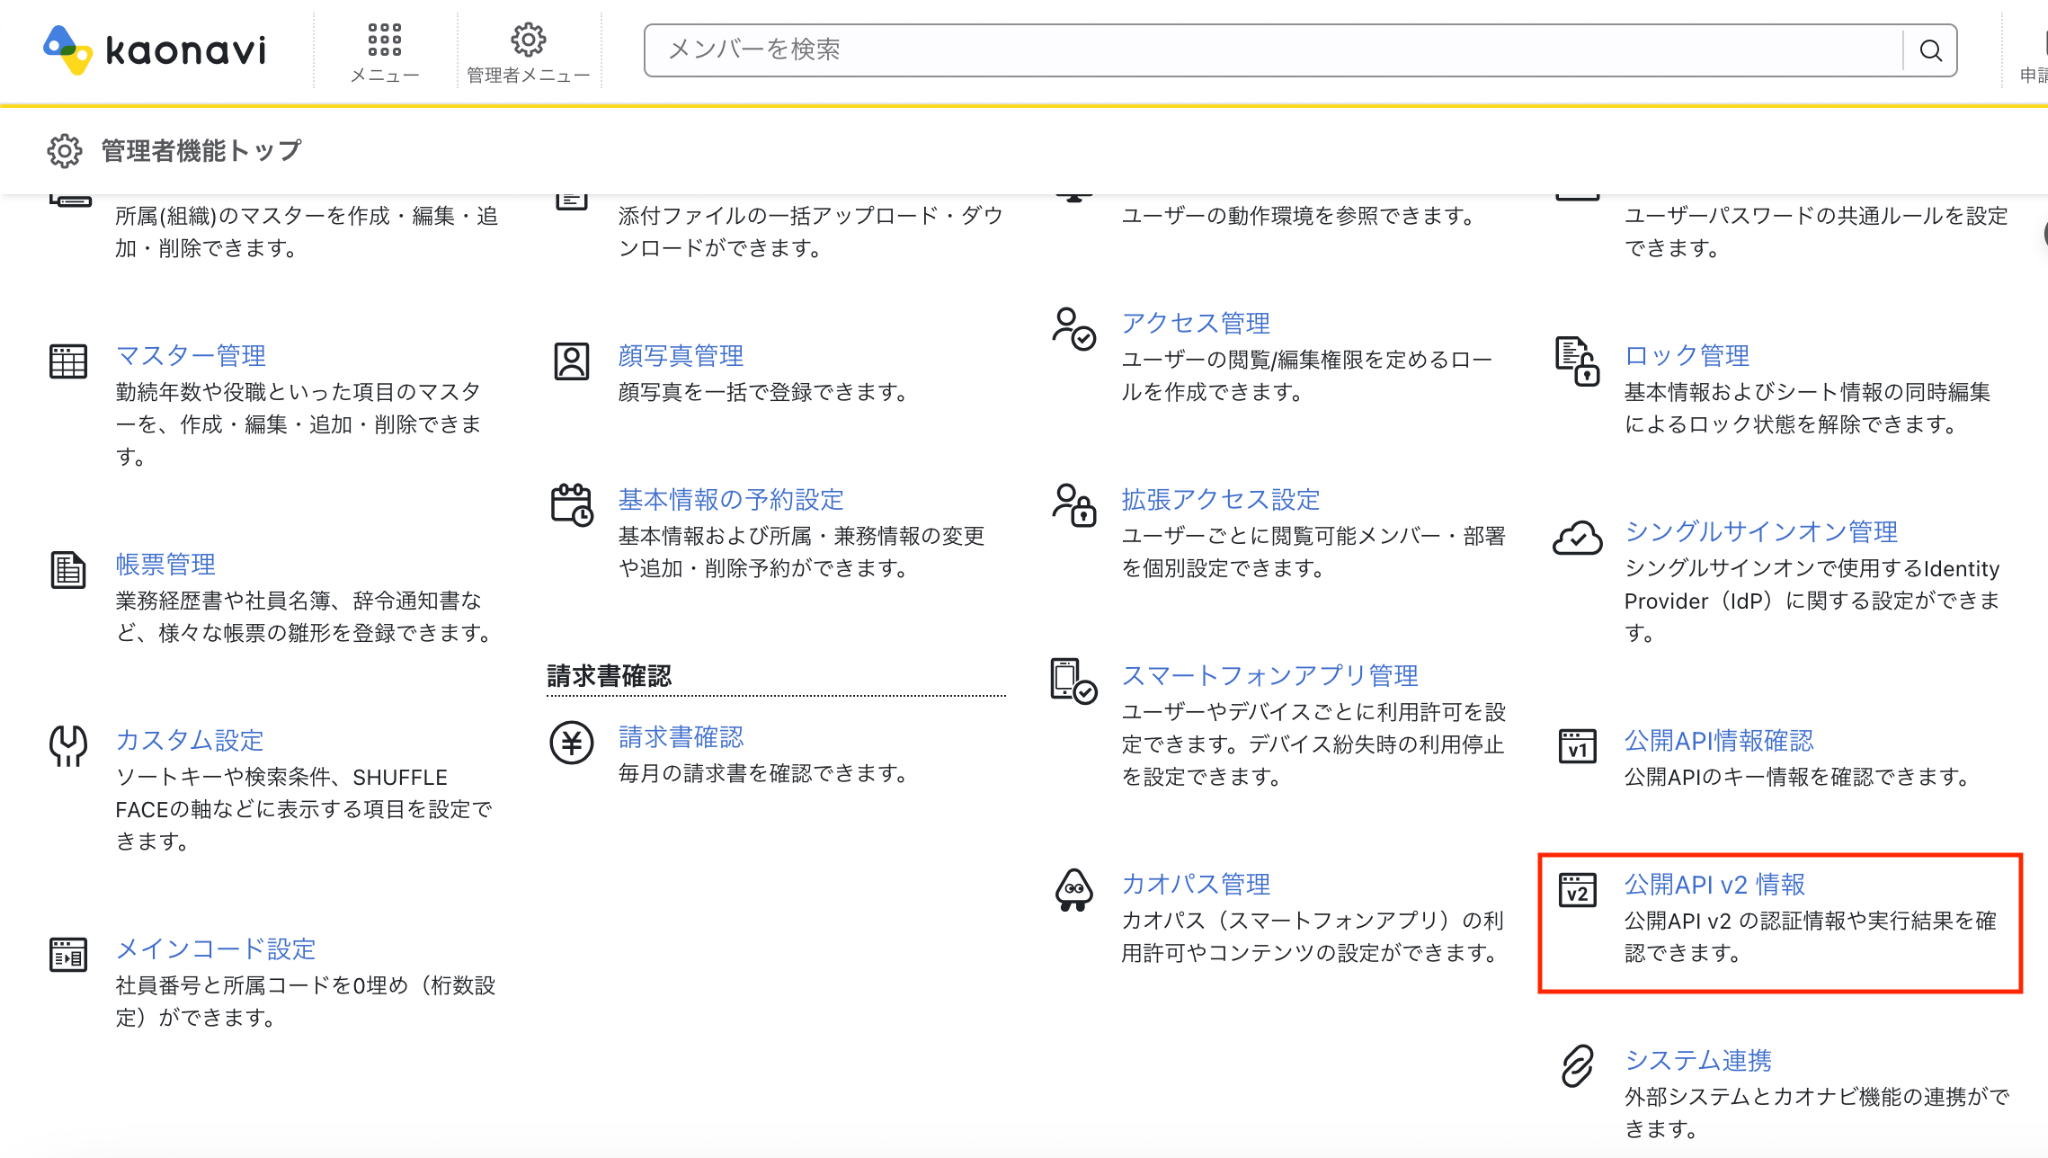Open the メニュー grid icon
The width and height of the screenshot is (2048, 1158).
tap(384, 40)
